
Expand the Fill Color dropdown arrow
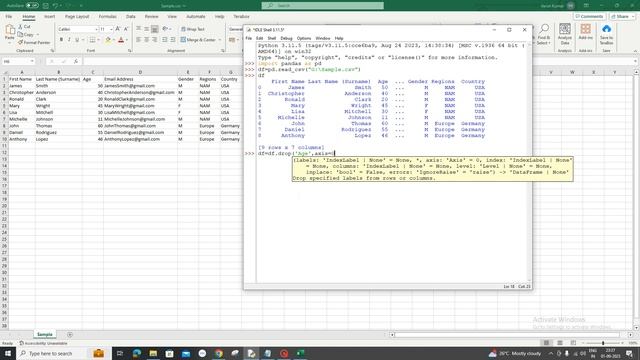click(113, 40)
